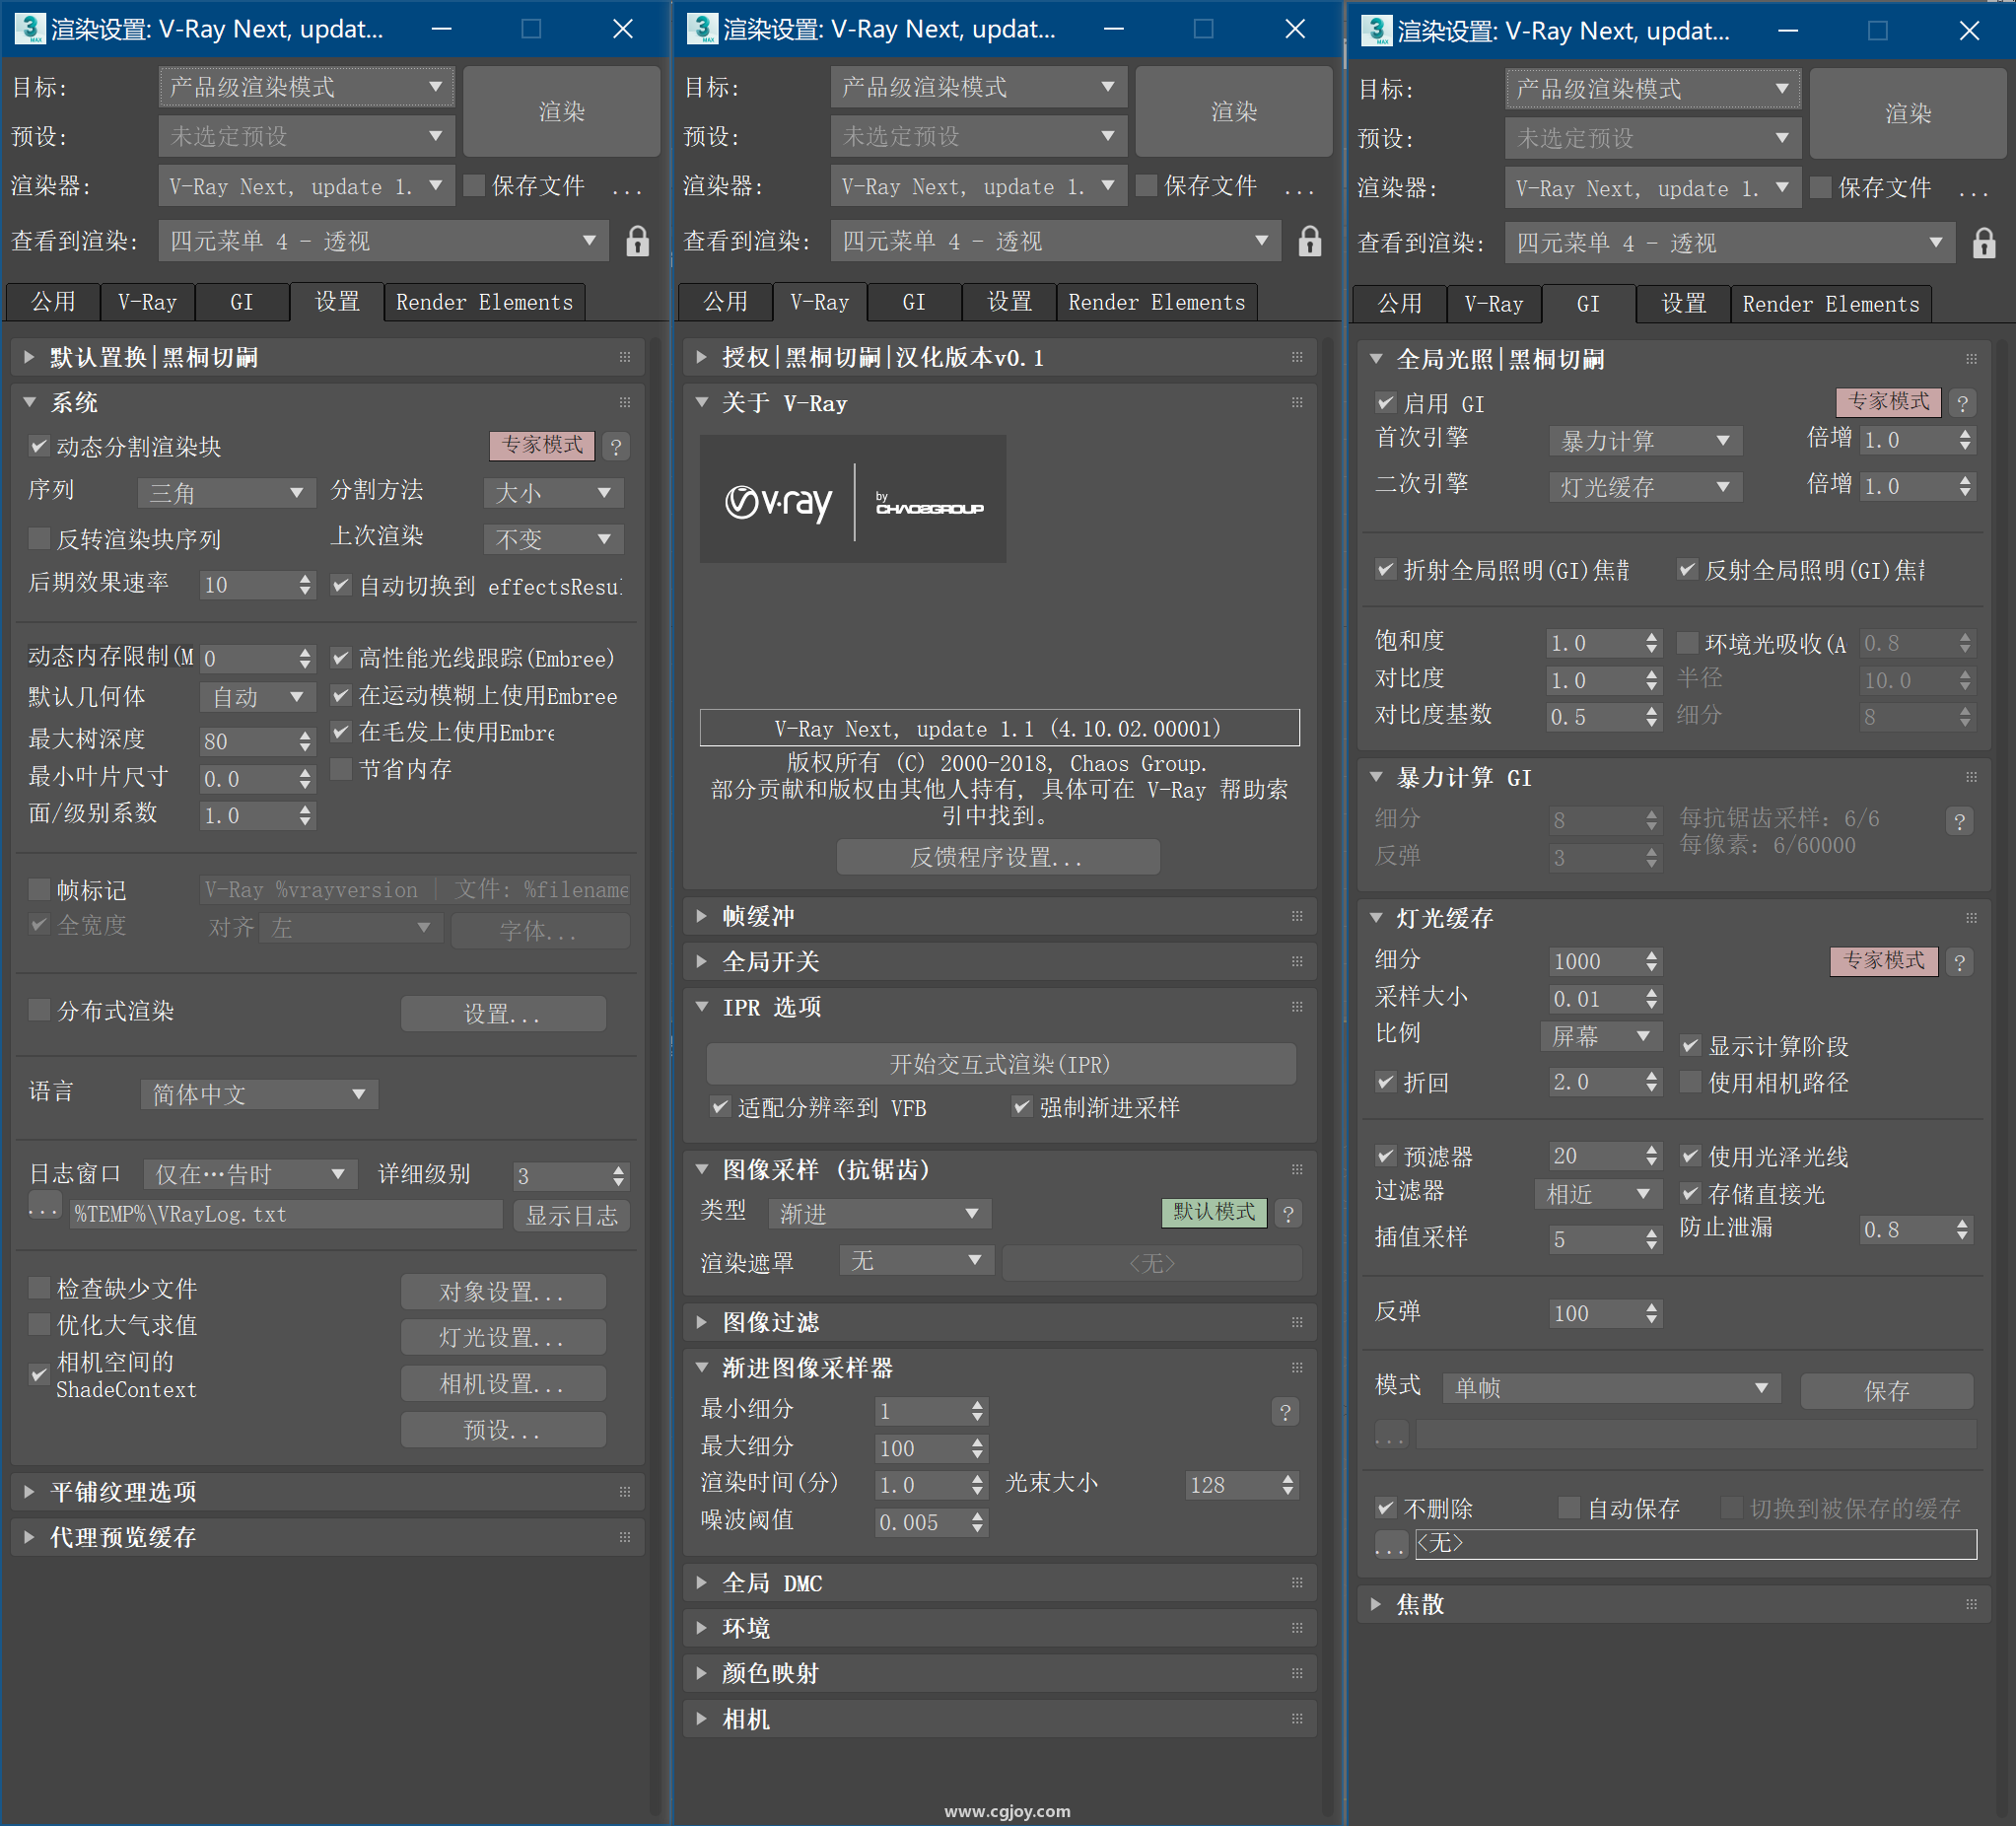
Task: Click the lock icon in the right window
Action: [1984, 243]
